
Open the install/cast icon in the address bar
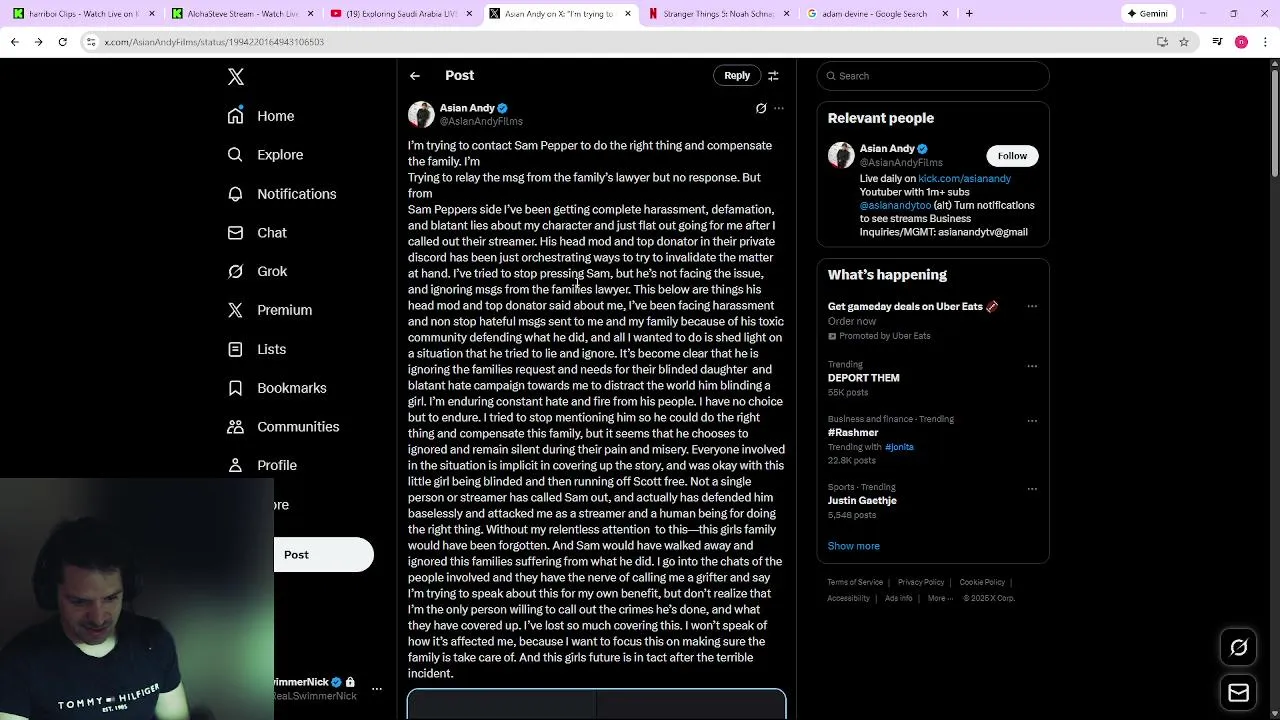[x=1162, y=42]
